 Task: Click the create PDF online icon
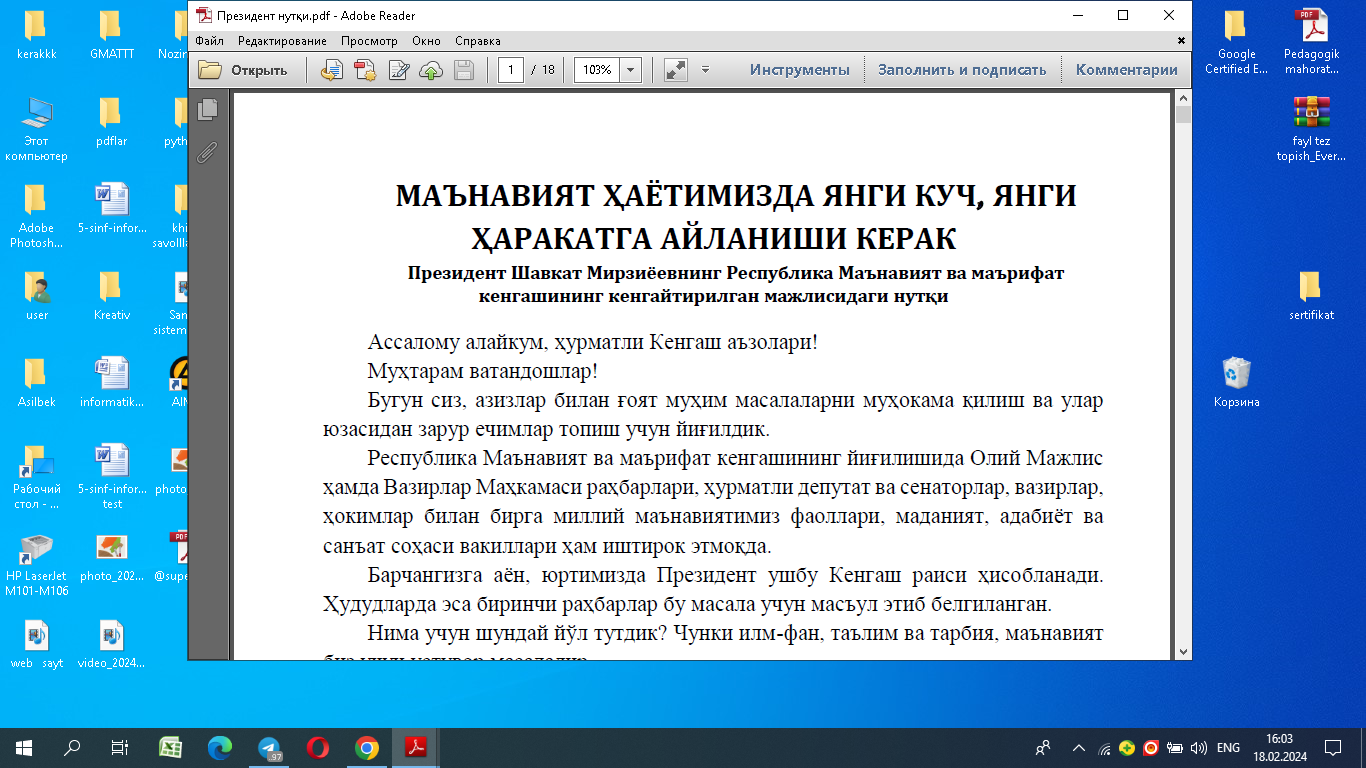365,70
